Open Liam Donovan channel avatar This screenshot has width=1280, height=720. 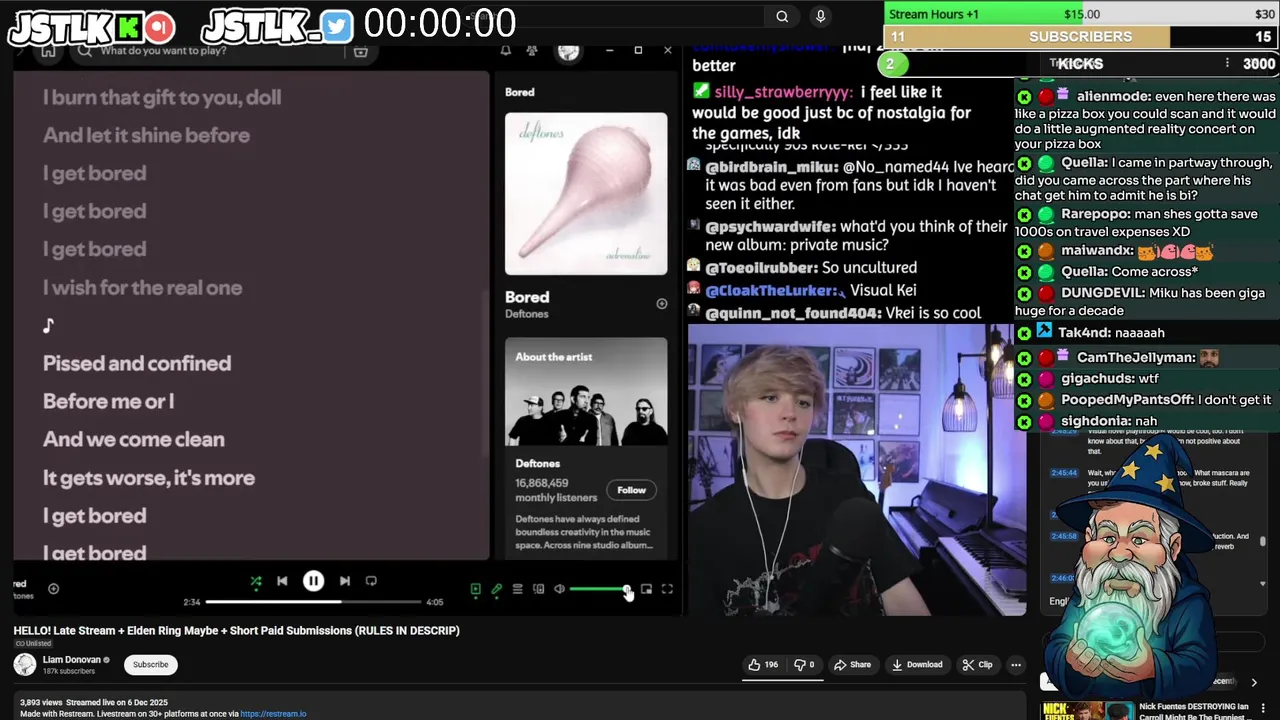(x=25, y=665)
